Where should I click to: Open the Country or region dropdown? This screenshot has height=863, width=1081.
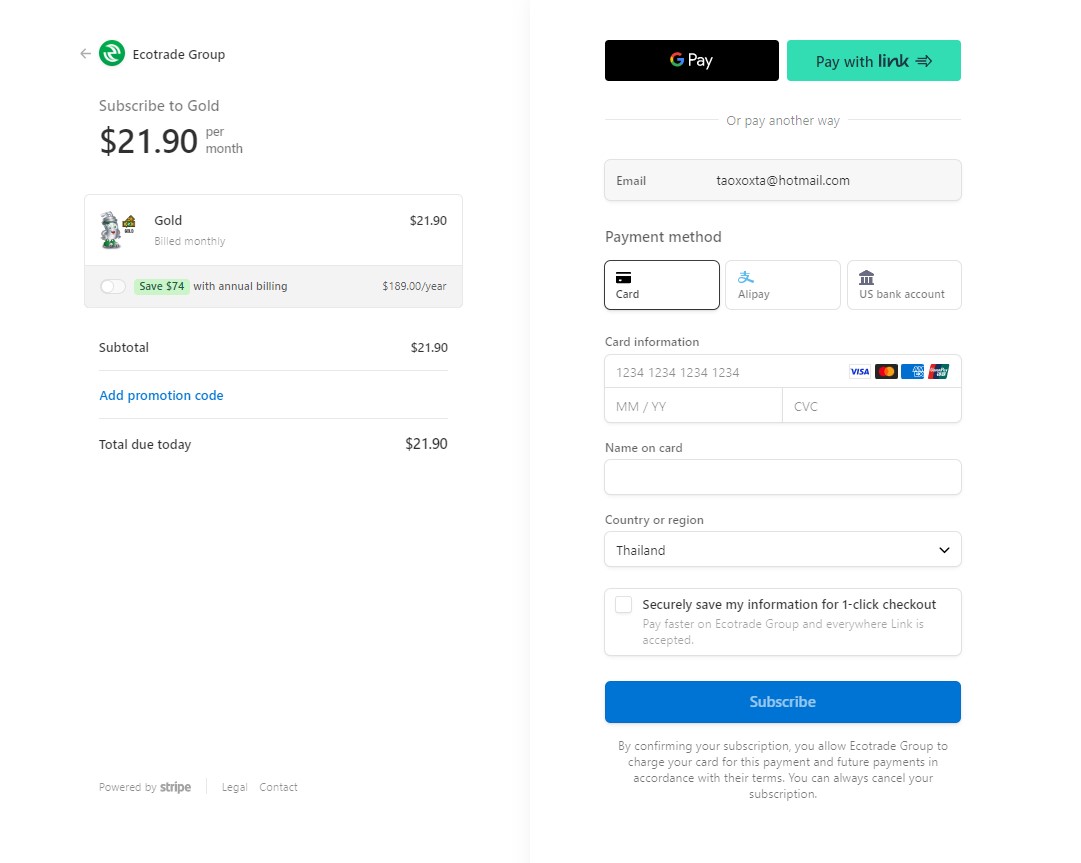[782, 549]
